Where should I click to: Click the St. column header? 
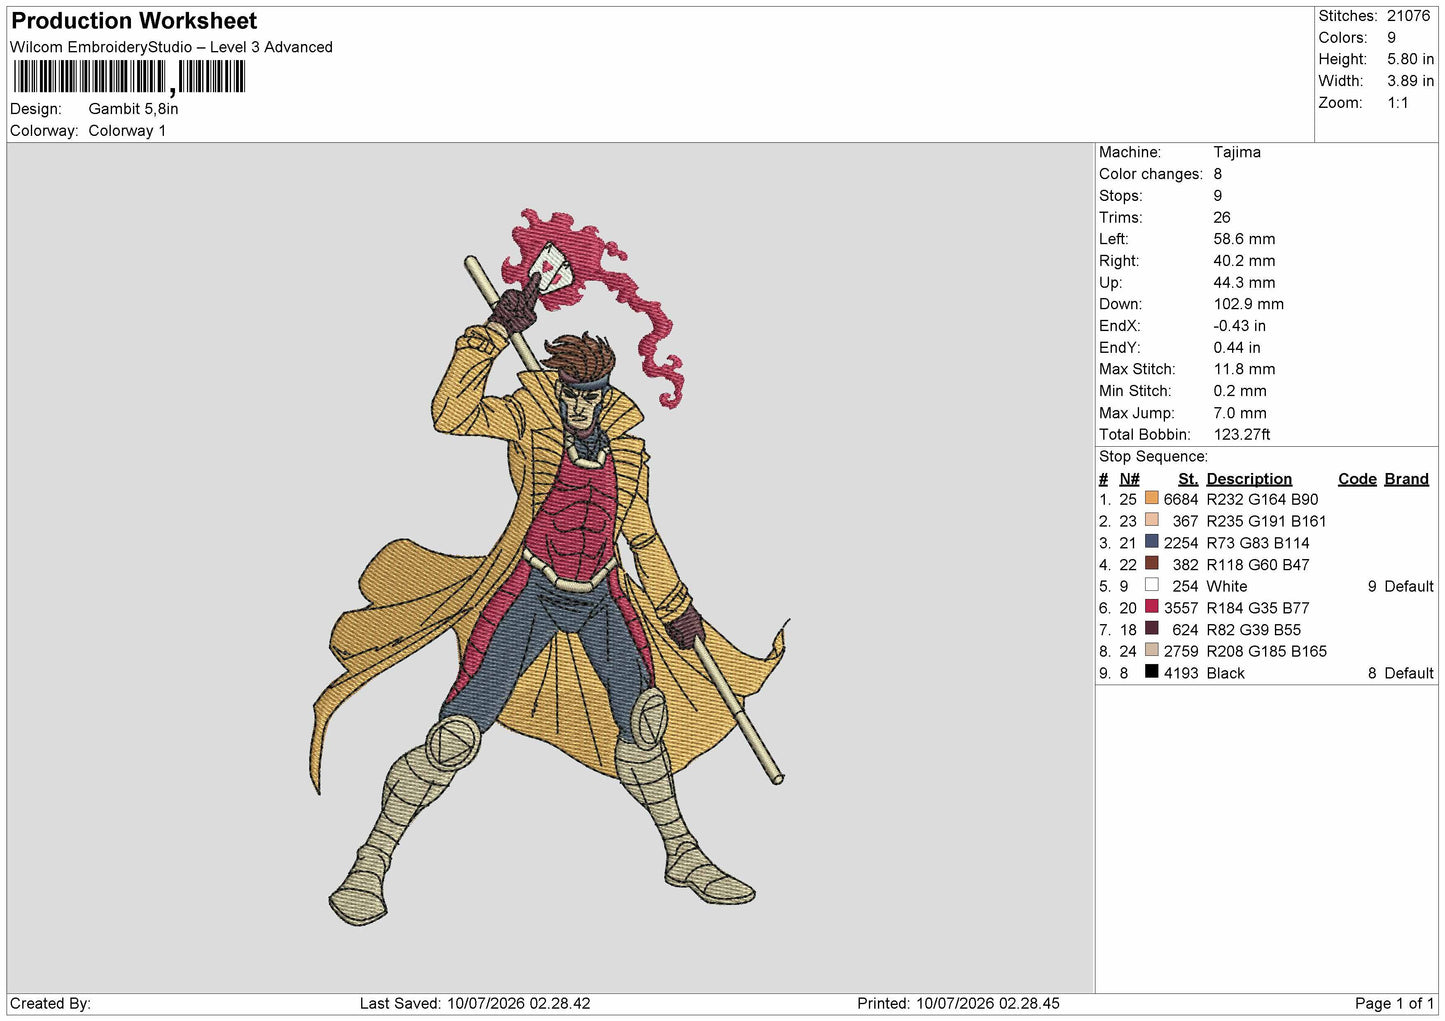(x=1188, y=479)
